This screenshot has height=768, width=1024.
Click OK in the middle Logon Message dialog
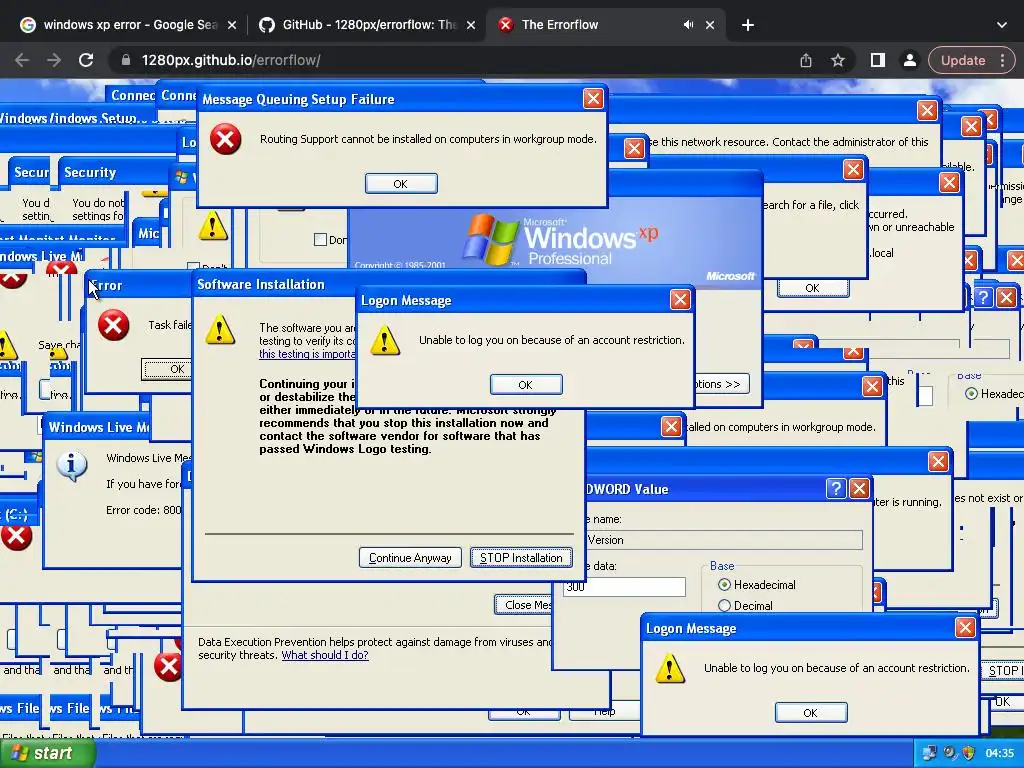click(x=526, y=385)
